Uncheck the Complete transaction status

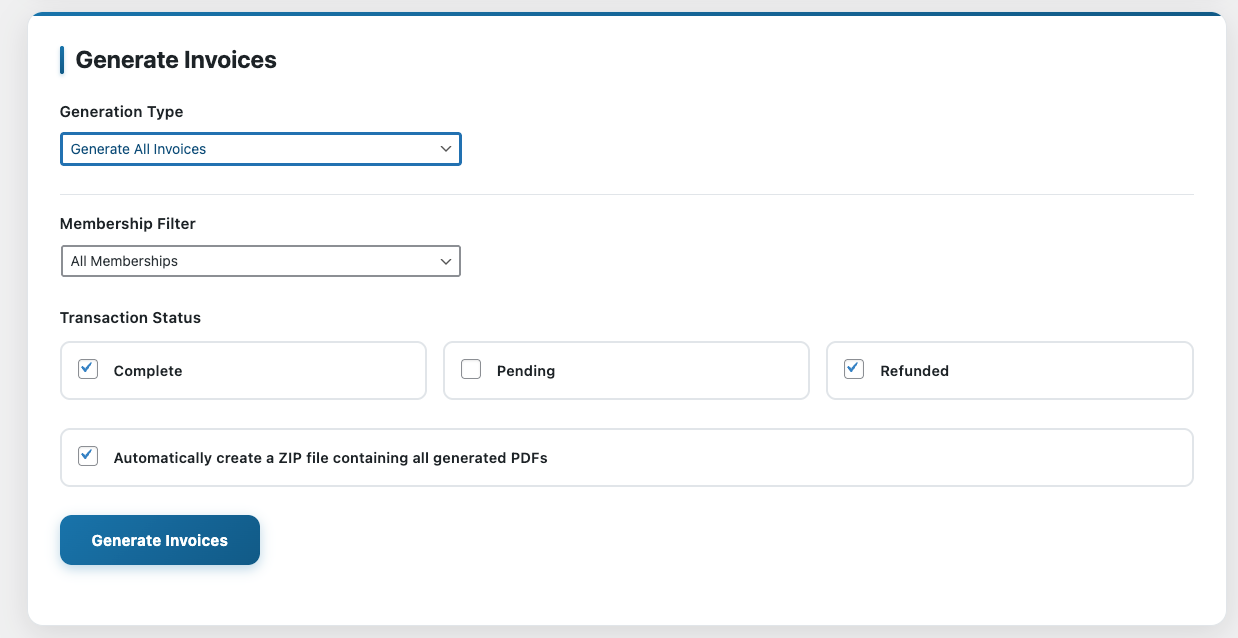tap(87, 369)
